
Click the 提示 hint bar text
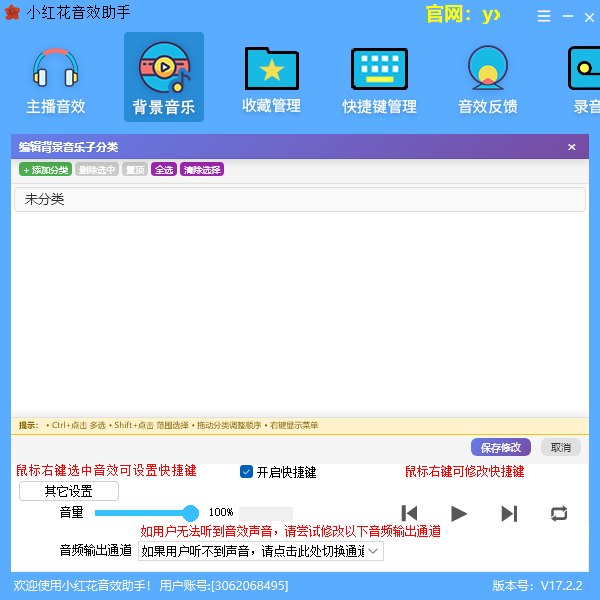[x=168, y=425]
